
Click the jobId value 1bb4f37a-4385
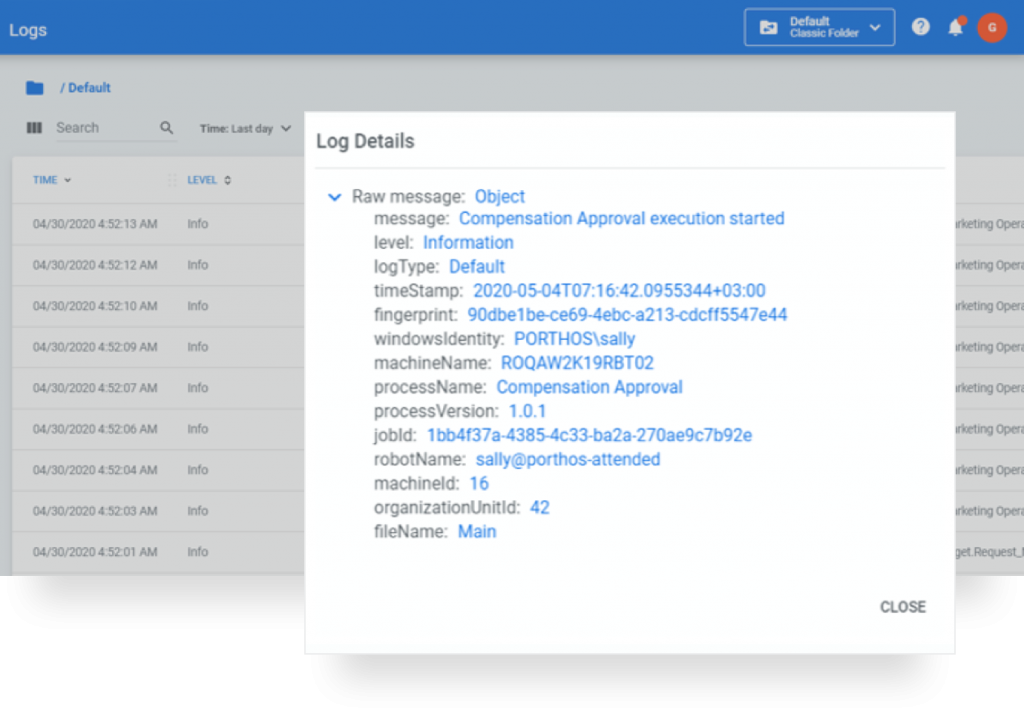[x=589, y=436]
